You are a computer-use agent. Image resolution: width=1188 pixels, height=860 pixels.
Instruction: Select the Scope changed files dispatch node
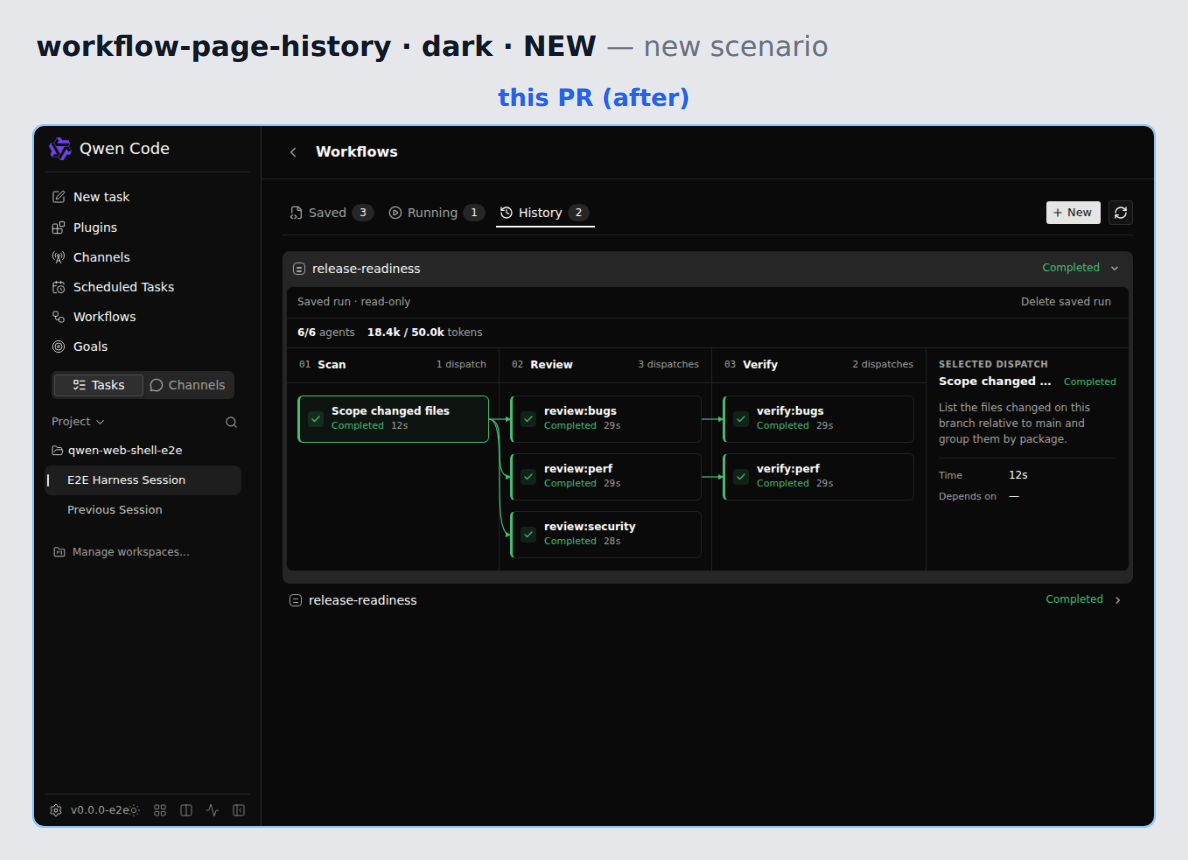click(393, 419)
